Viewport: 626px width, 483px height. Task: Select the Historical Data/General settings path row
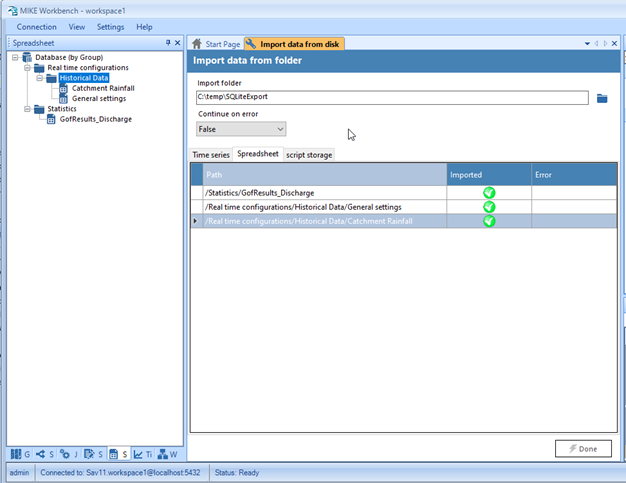pos(325,207)
